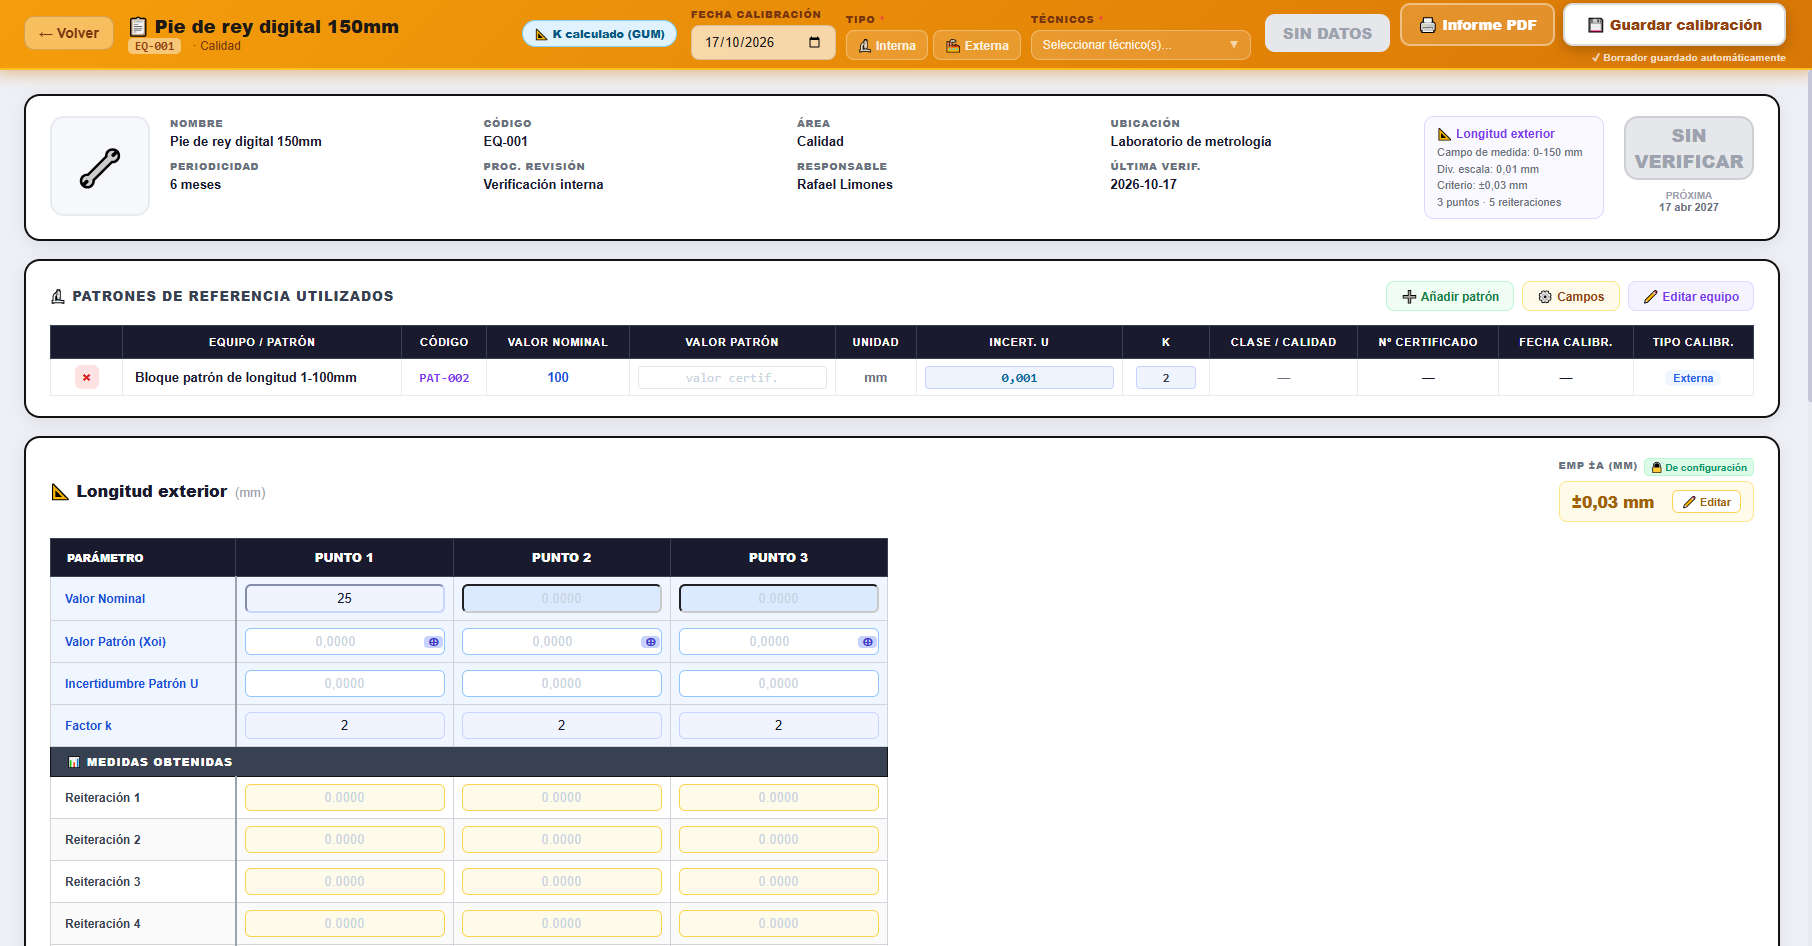Generate Informe PDF report
This screenshot has width=1812, height=946.
1477,25
